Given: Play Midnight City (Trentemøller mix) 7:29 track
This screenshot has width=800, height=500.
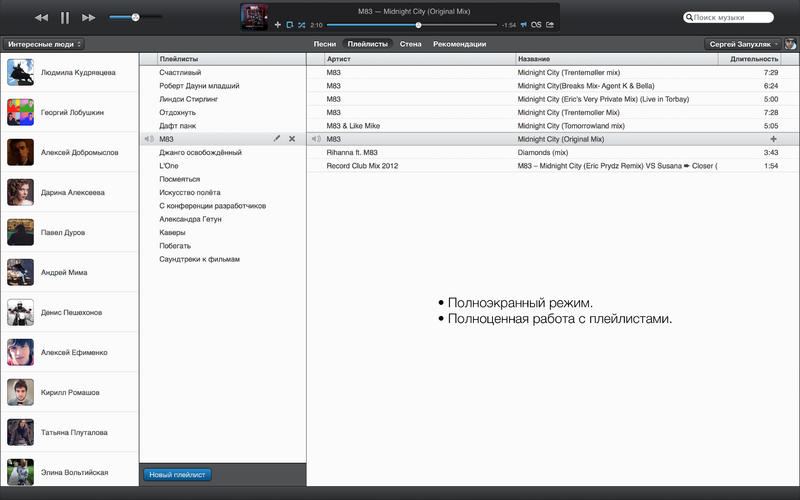Looking at the screenshot, I should pyautogui.click(x=553, y=72).
